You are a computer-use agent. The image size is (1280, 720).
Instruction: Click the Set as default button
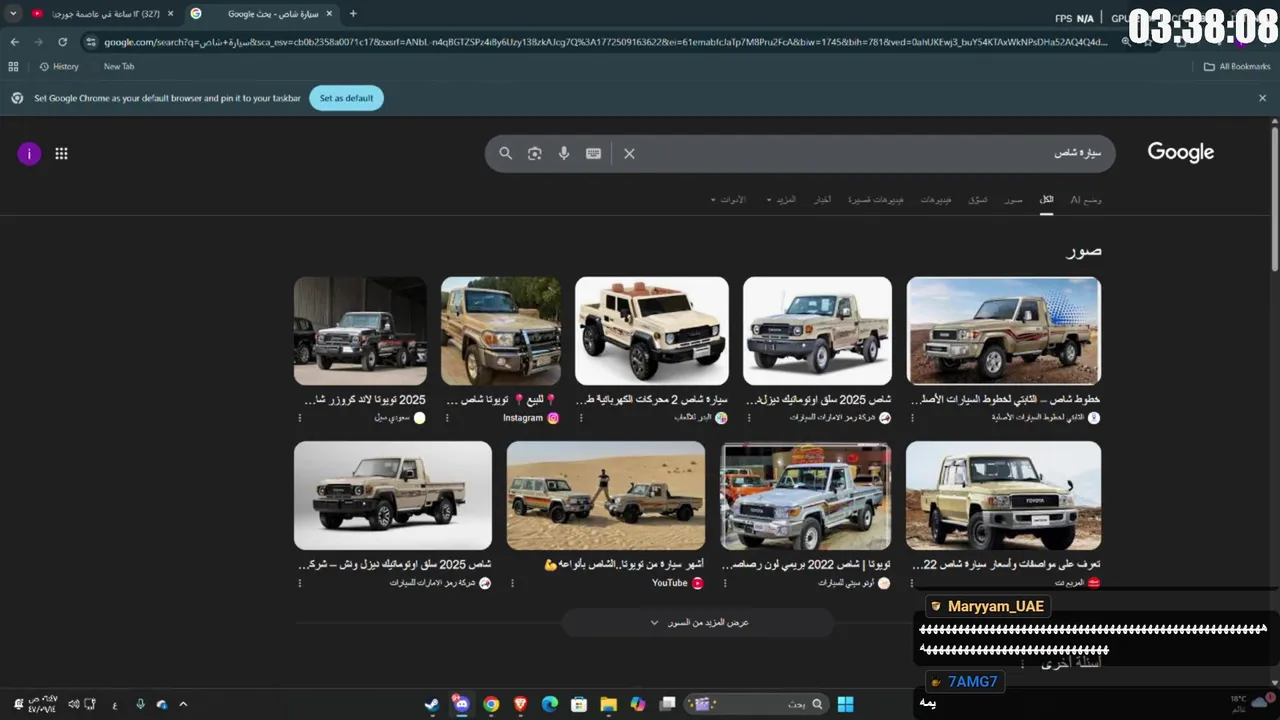pyautogui.click(x=346, y=98)
